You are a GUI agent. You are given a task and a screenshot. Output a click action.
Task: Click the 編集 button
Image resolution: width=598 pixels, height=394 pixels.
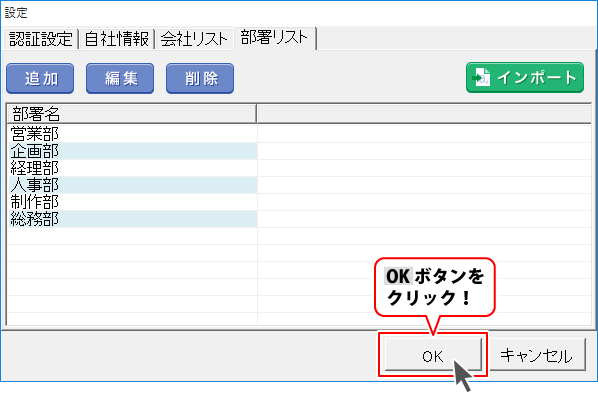120,79
